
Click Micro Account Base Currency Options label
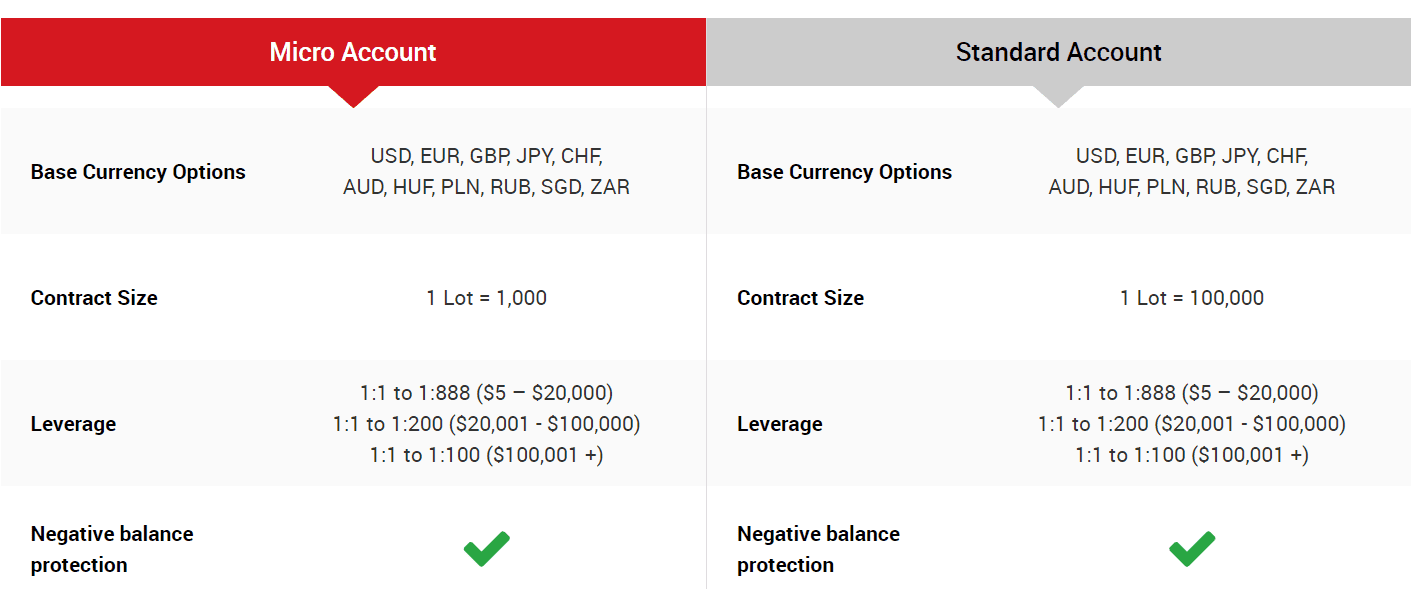click(138, 172)
